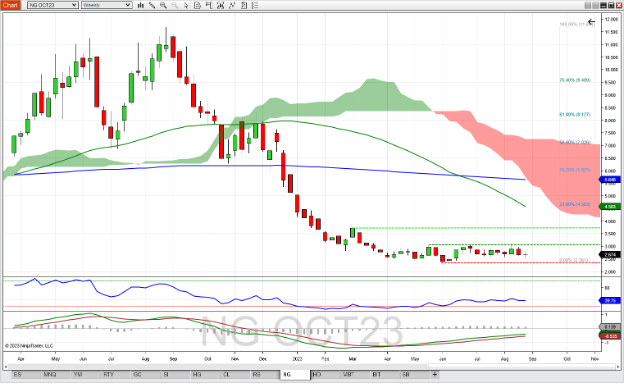Switch to the CL tab
The width and height of the screenshot is (624, 384).
235,374
